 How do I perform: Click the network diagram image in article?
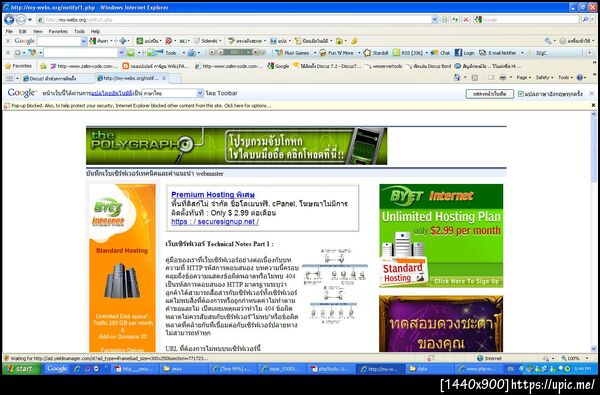pyautogui.click(x=335, y=287)
